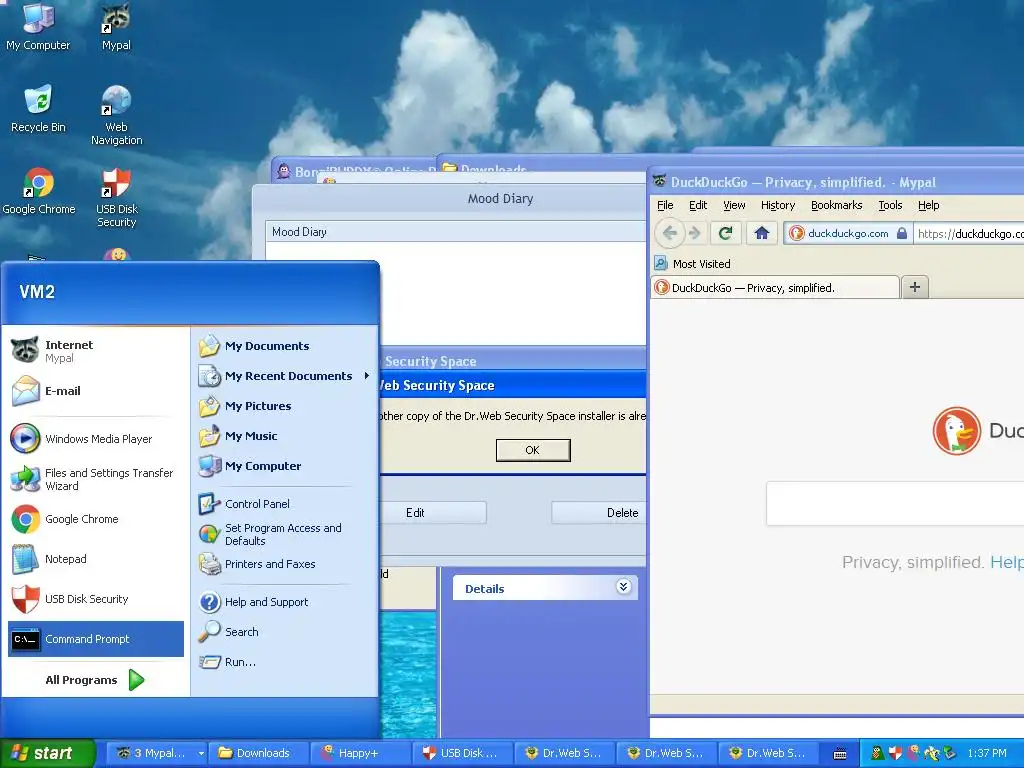Select the Web Navigation desktop shortcut
This screenshot has height=768, width=1024.
(x=116, y=115)
